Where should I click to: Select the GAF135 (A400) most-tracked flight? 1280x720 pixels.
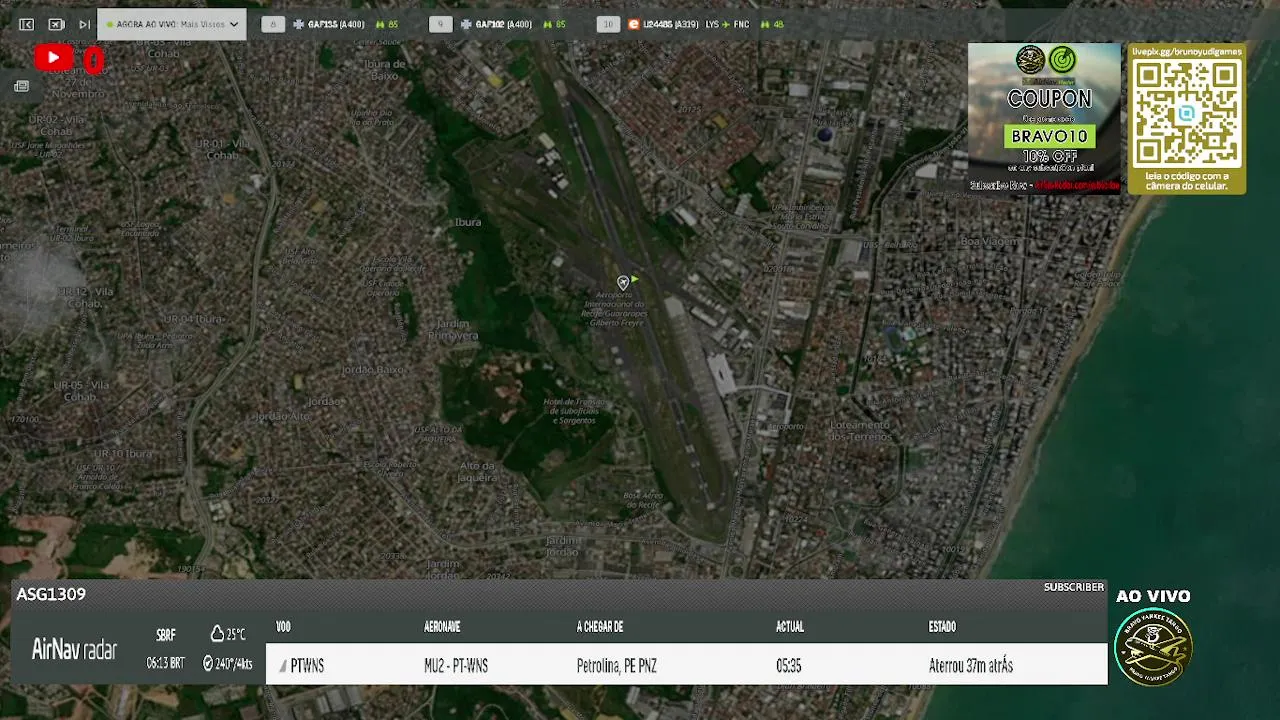coord(335,24)
